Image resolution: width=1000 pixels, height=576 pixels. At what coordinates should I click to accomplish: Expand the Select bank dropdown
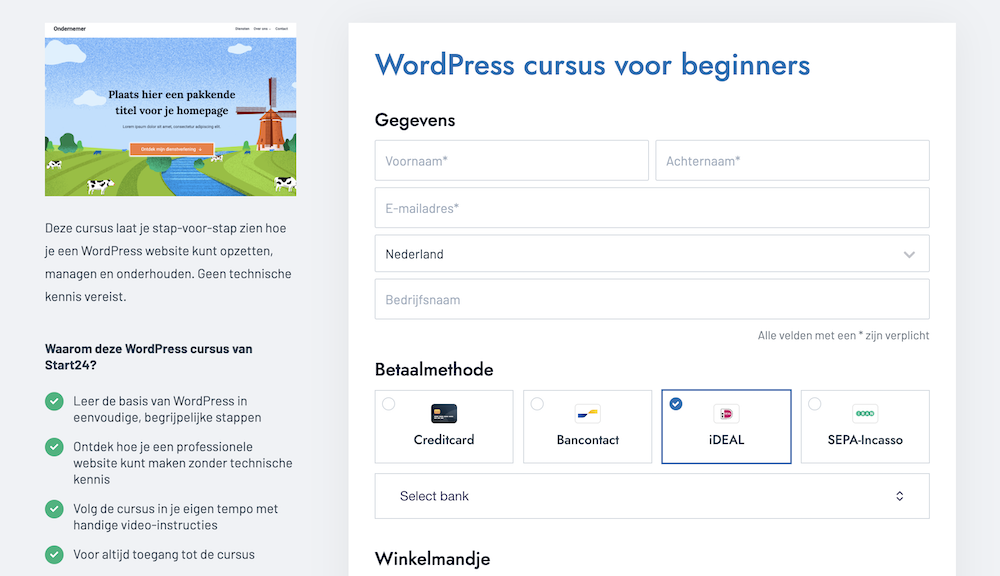tap(651, 496)
